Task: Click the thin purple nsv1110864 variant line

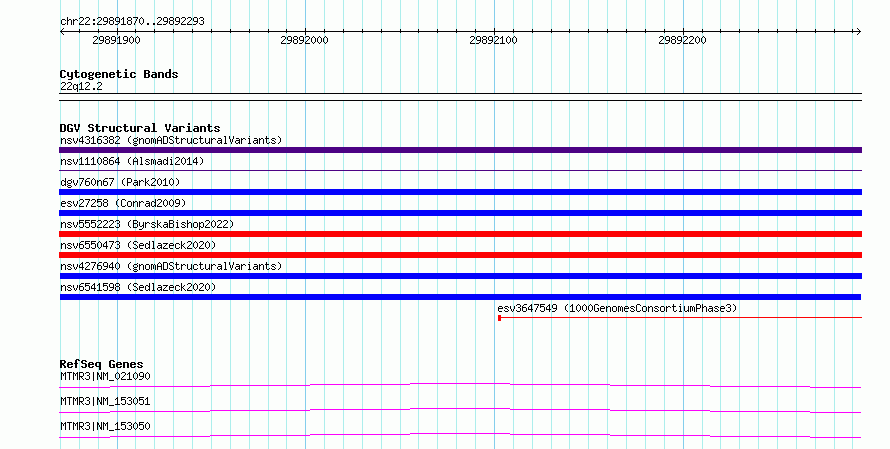Action: 460,170
